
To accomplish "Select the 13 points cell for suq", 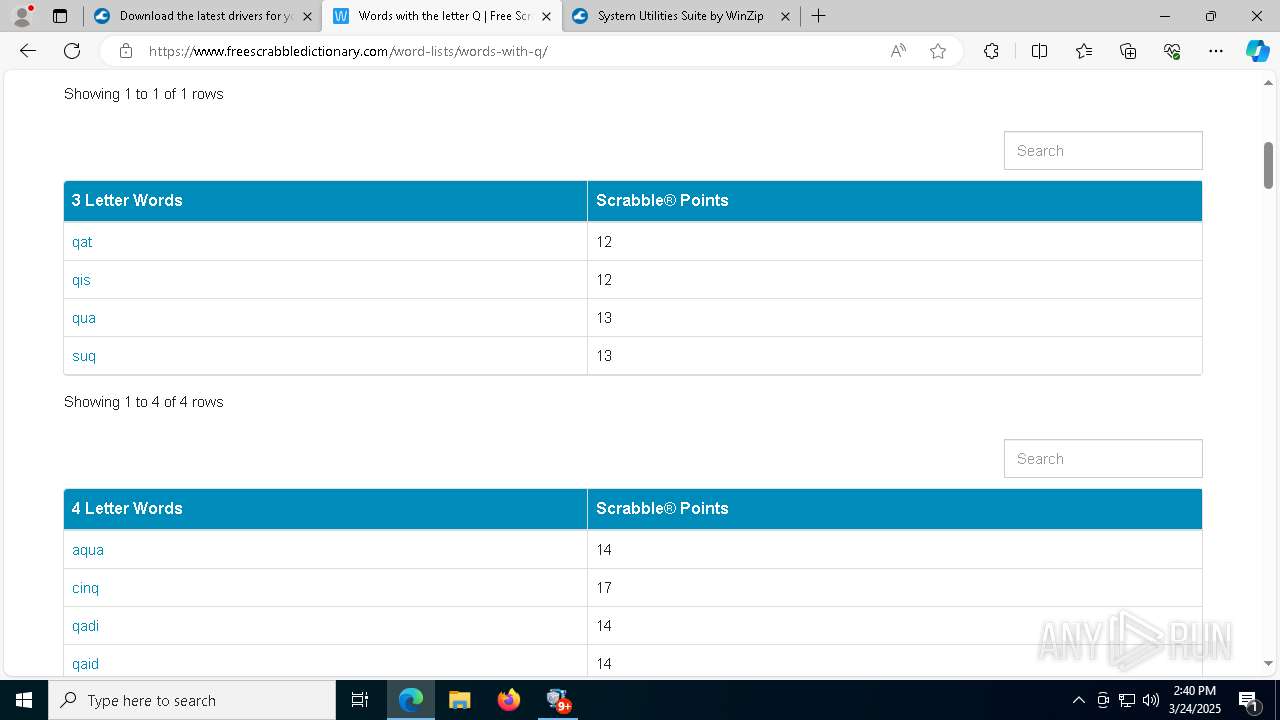I will tap(894, 356).
